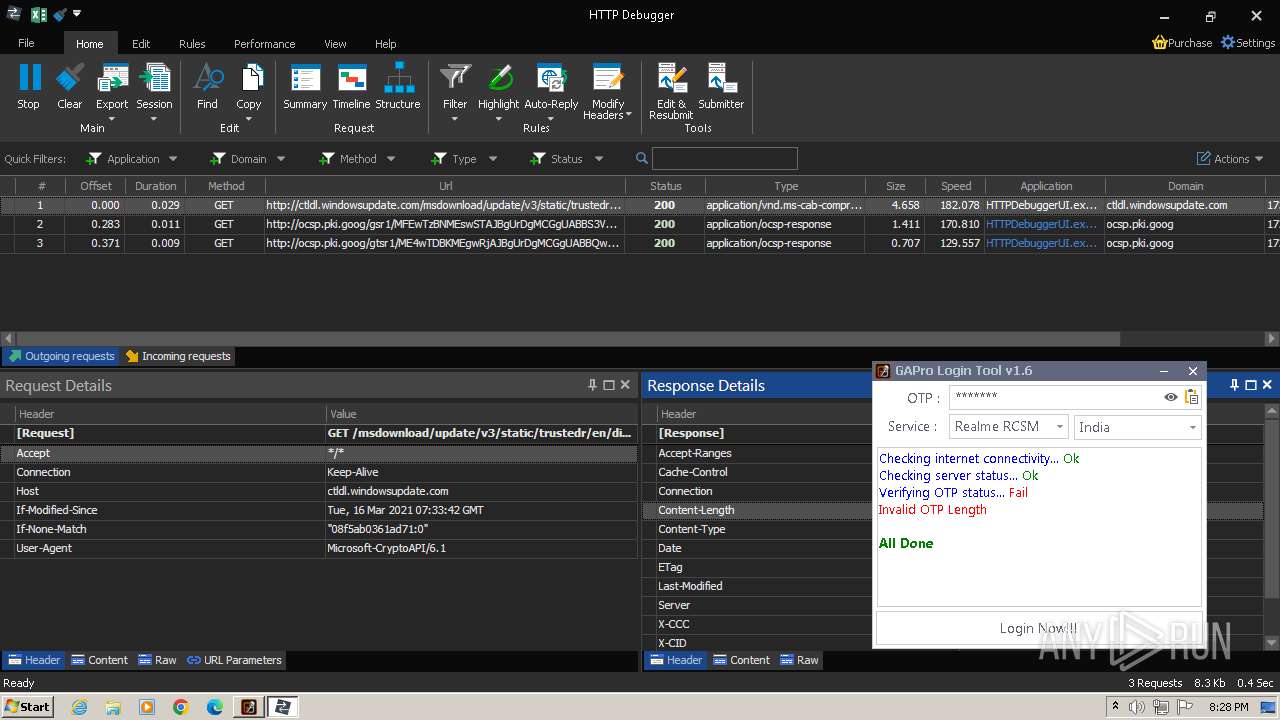Open the Modify Headers tool
Image resolution: width=1280 pixels, height=720 pixels.
pos(608,92)
